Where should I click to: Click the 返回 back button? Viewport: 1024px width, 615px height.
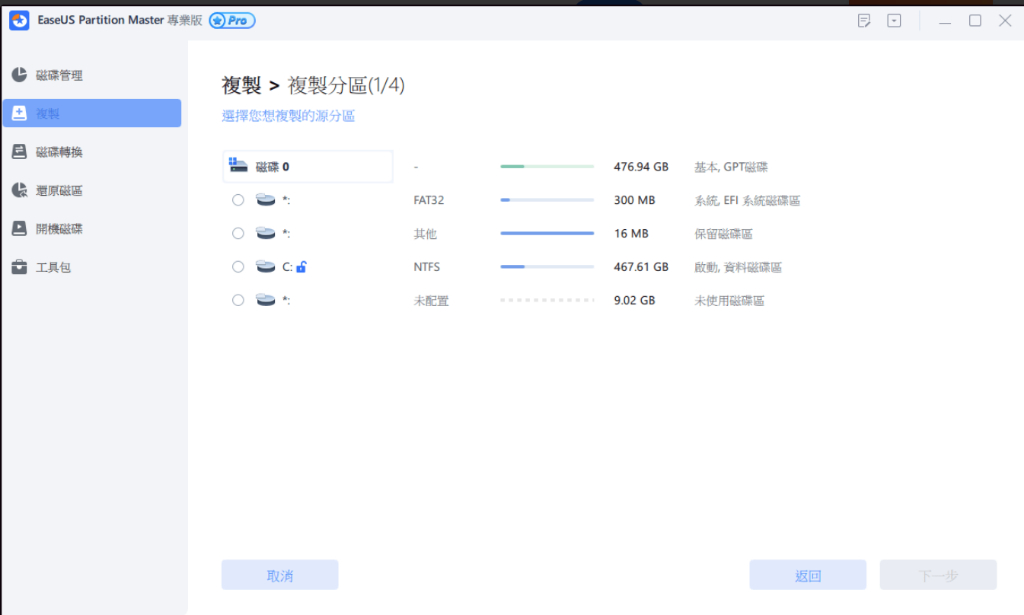point(807,575)
